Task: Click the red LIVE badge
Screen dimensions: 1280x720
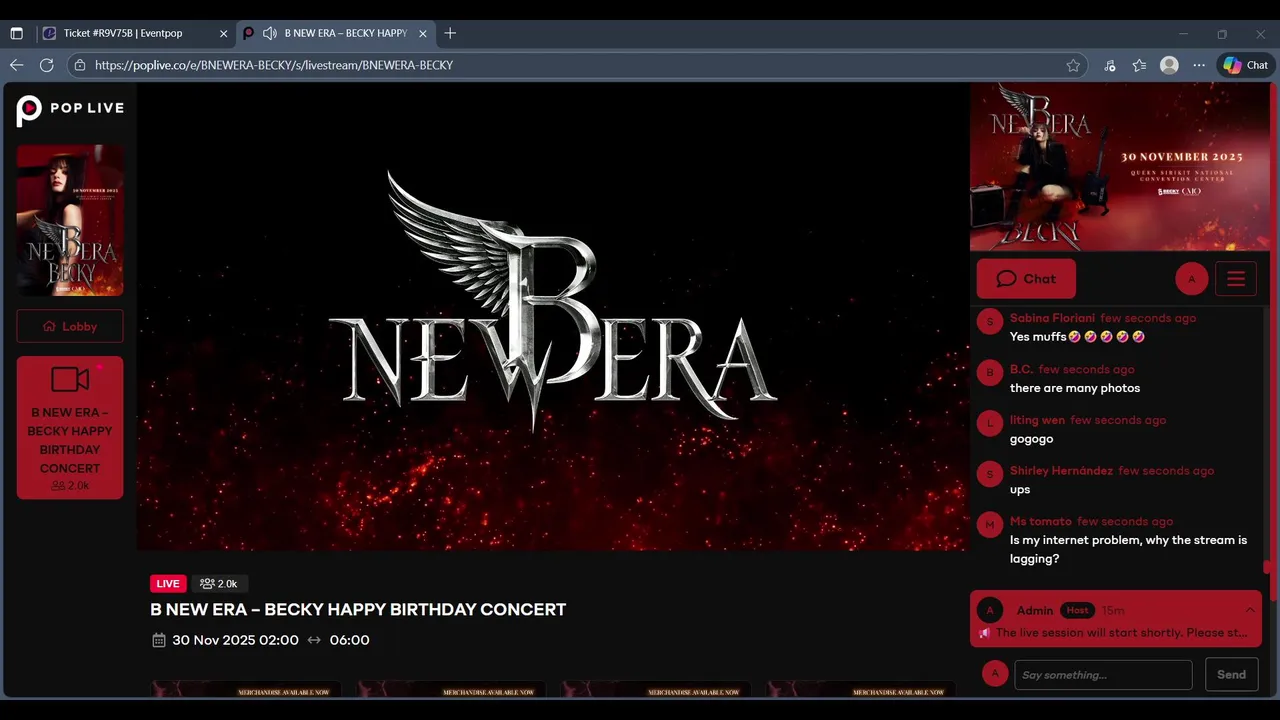Action: point(168,584)
